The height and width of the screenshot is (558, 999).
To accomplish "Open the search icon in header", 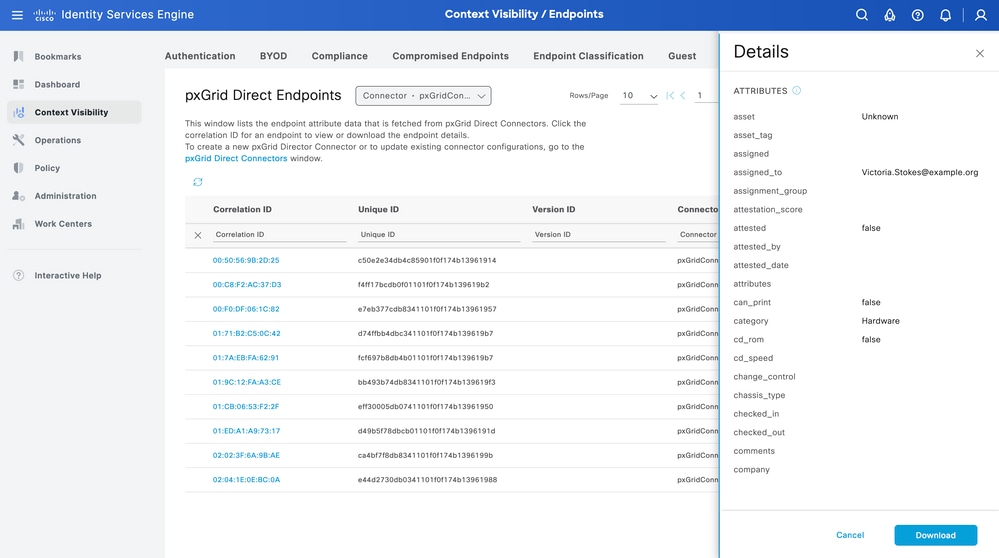I will 861,15.
